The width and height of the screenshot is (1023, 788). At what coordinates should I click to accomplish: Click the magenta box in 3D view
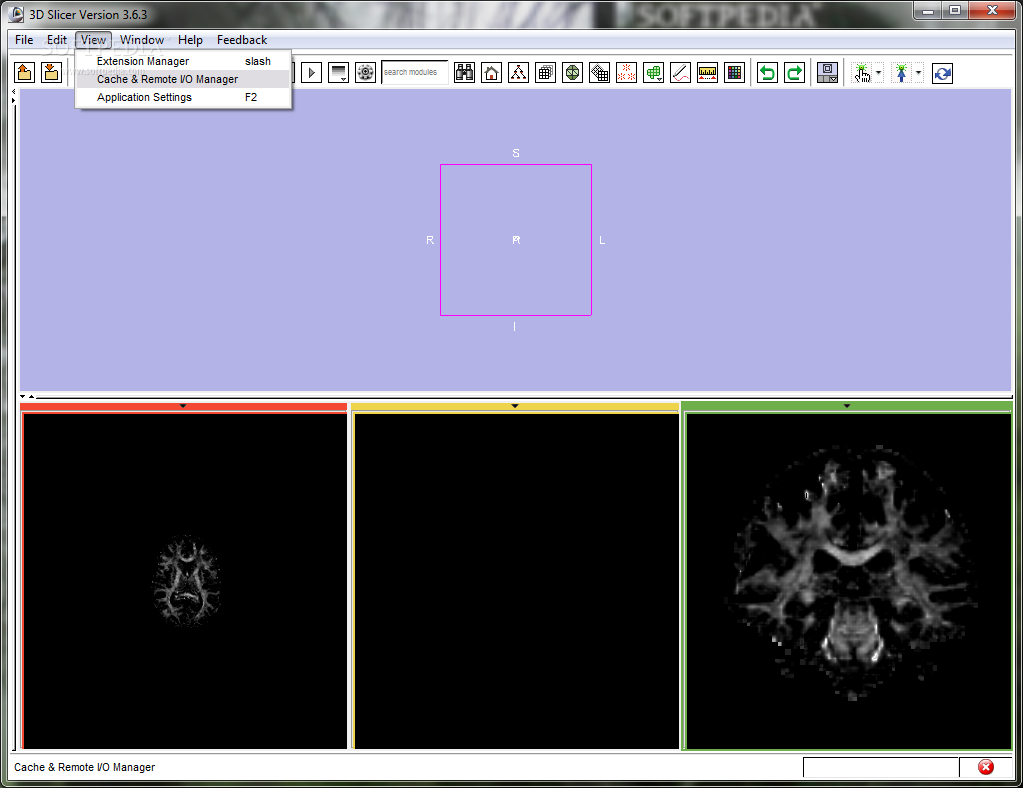[x=516, y=240]
